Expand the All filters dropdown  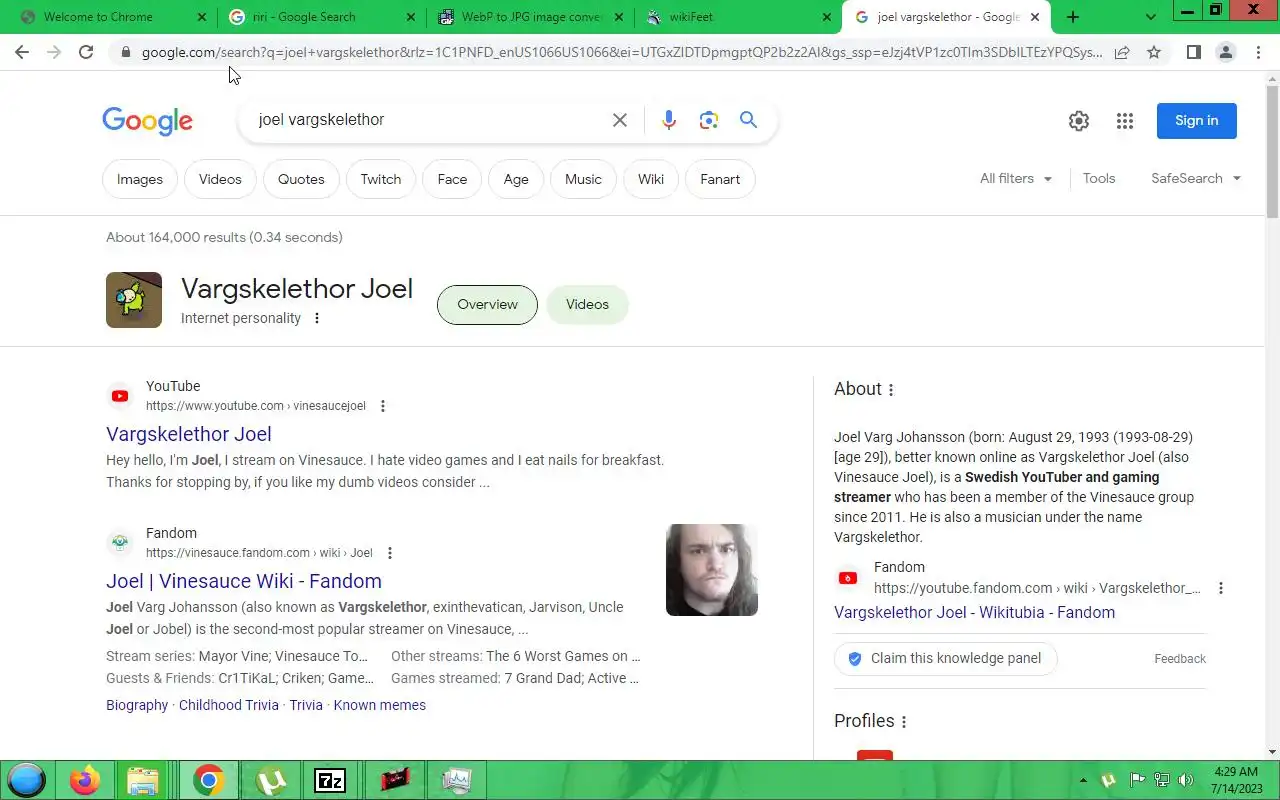tap(1016, 178)
